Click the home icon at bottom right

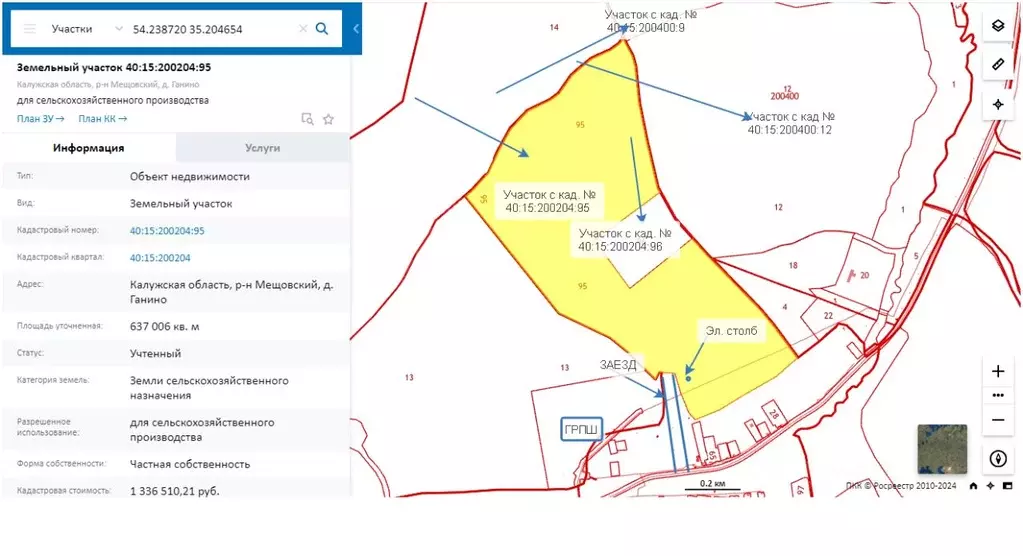(x=973, y=486)
